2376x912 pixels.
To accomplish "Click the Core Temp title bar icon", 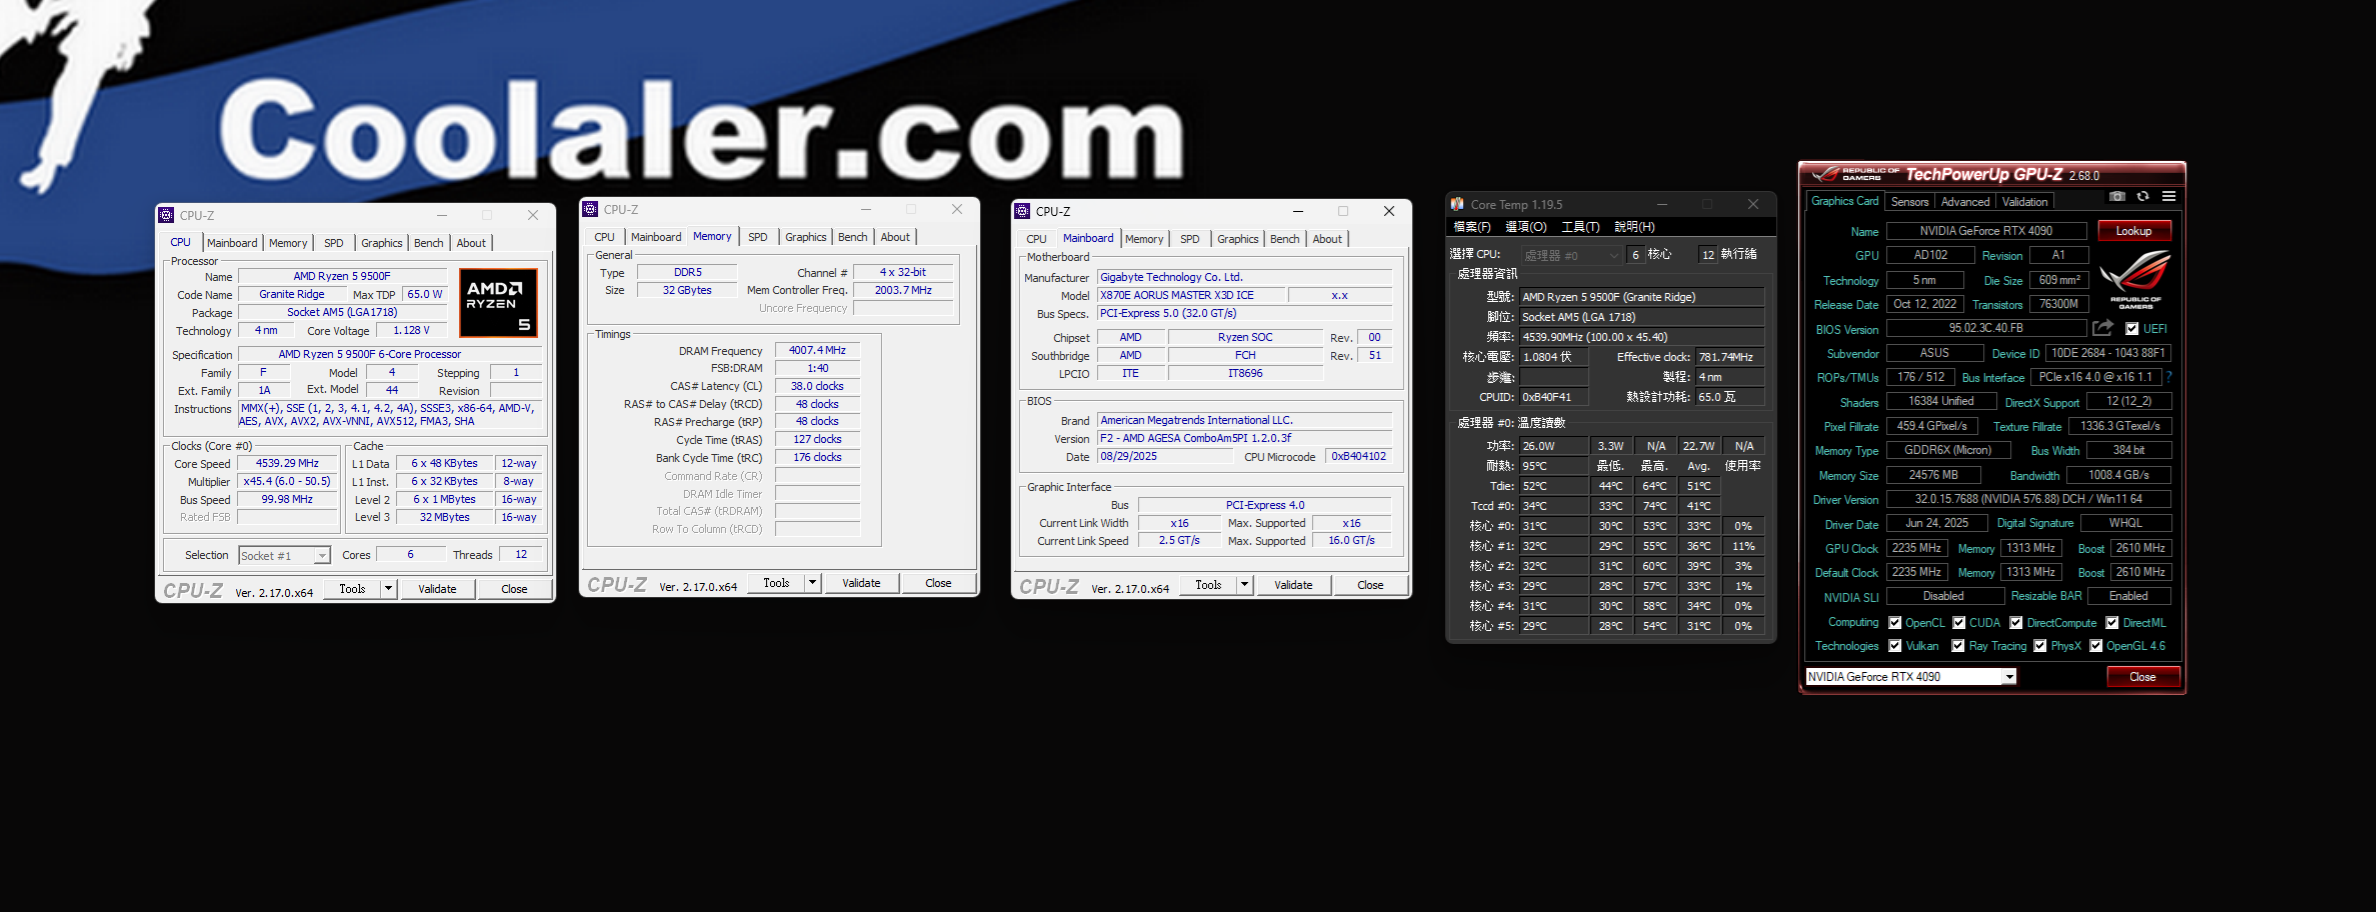I will point(1458,204).
